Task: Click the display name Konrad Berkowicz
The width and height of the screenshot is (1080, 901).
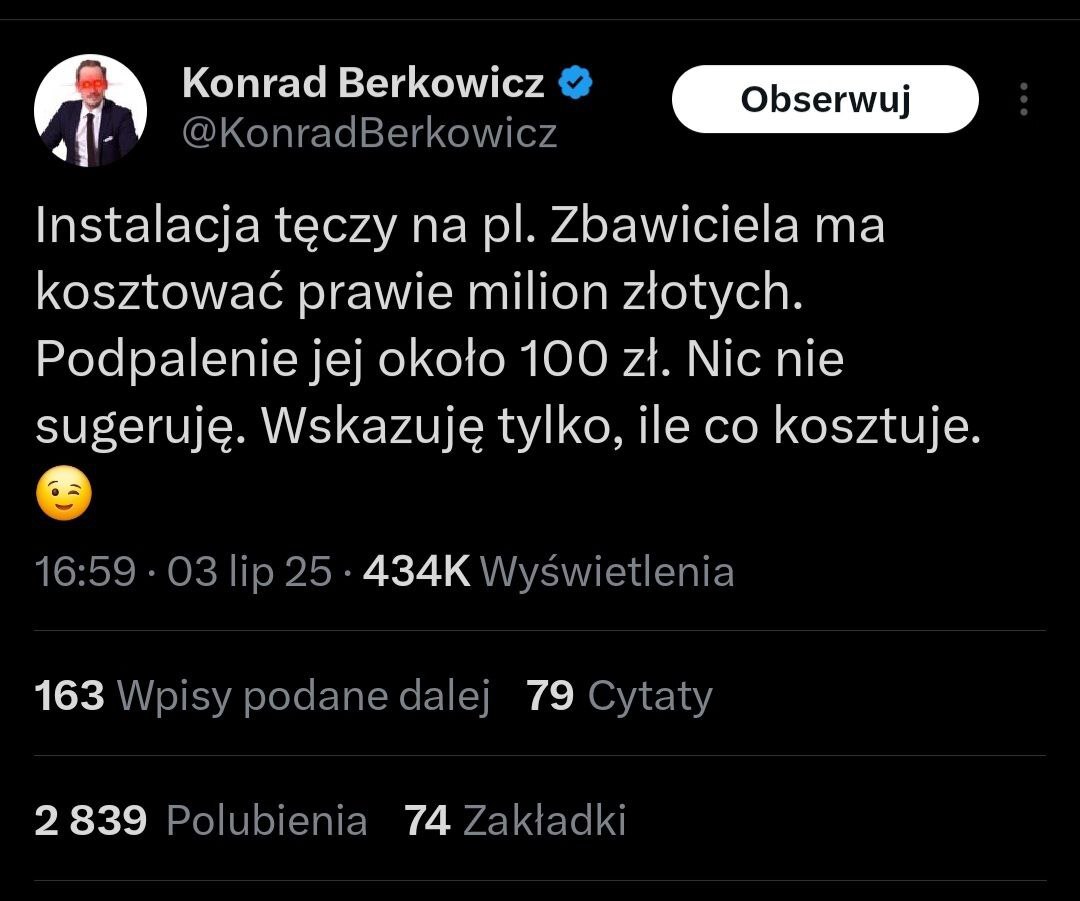Action: [363, 84]
